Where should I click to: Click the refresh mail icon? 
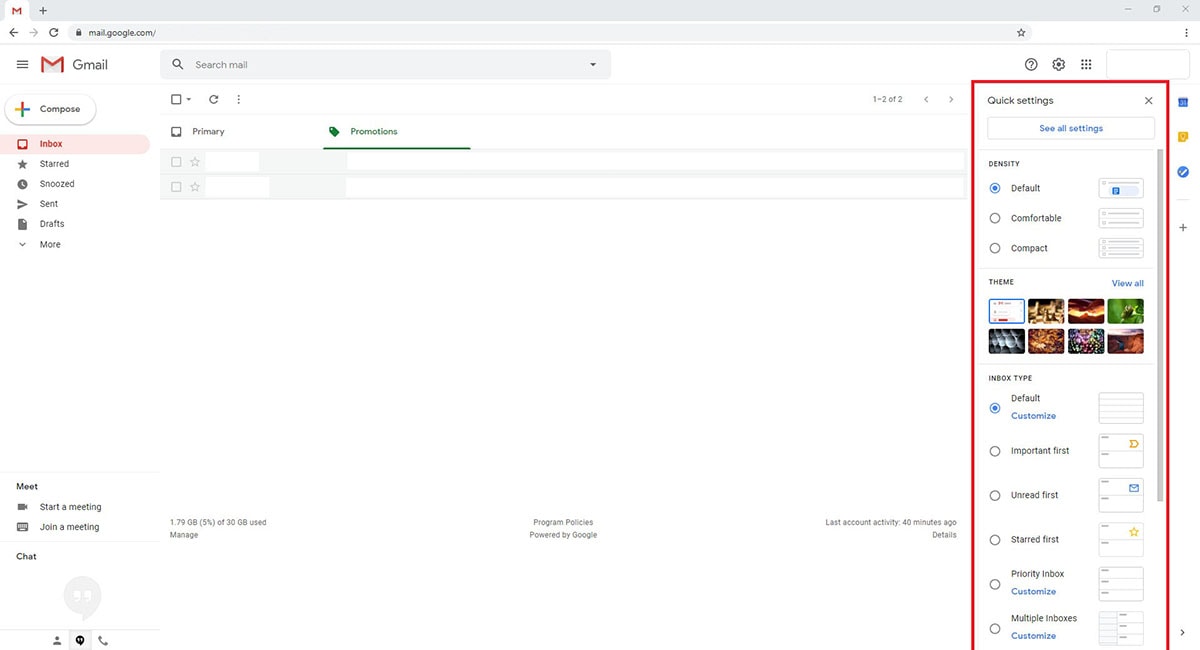coord(213,100)
